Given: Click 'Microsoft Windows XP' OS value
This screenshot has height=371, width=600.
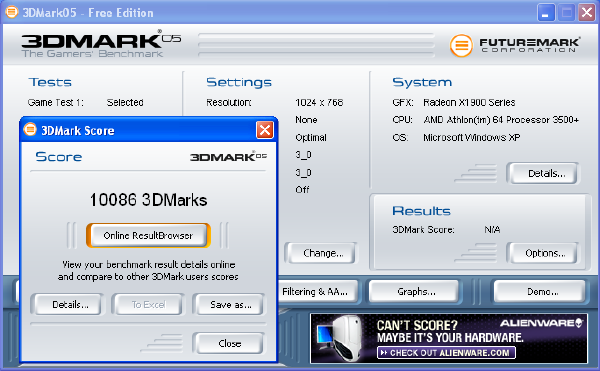Looking at the screenshot, I should pos(471,137).
